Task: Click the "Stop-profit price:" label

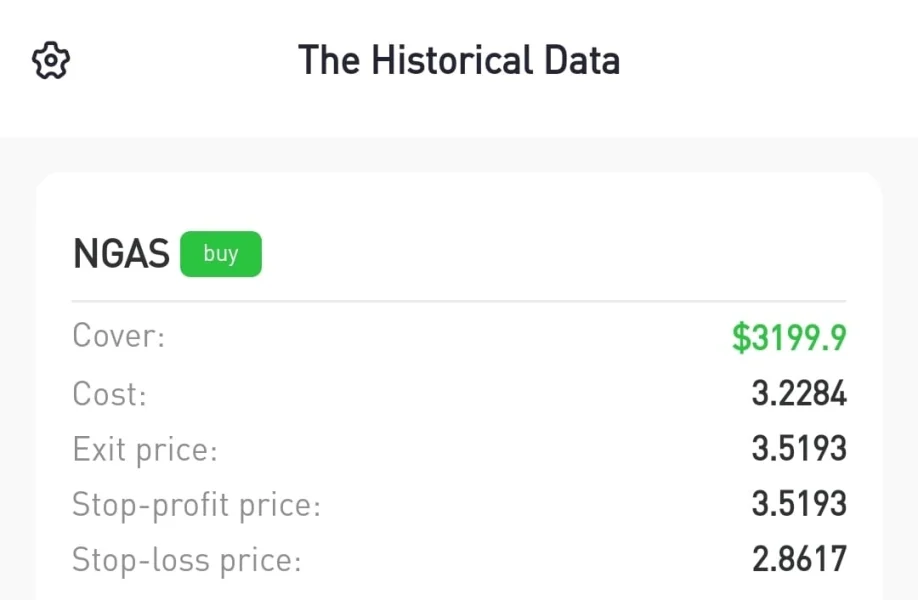Action: point(196,505)
